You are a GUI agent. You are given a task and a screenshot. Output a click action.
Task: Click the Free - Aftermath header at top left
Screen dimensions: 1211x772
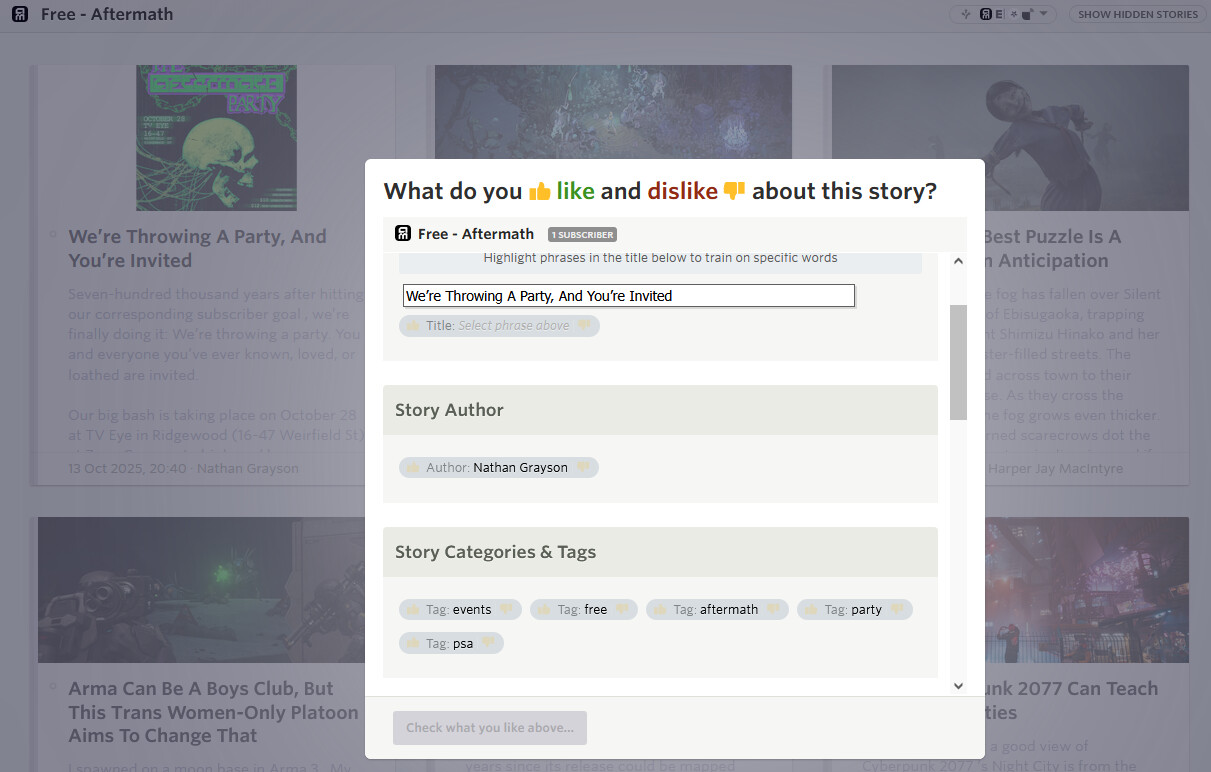click(106, 14)
